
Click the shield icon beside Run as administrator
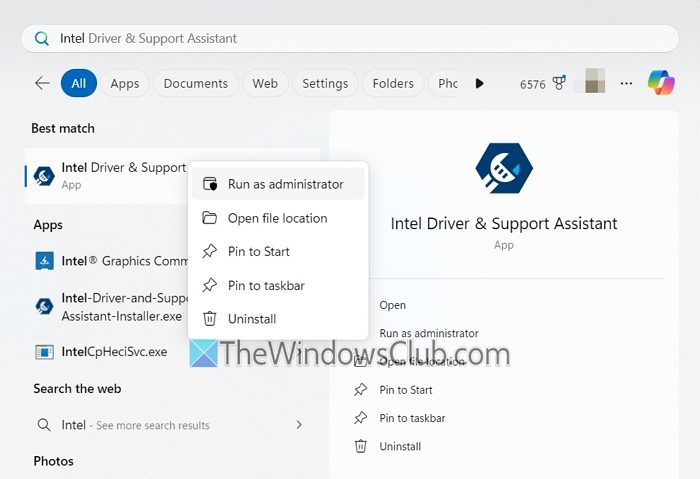coord(210,183)
